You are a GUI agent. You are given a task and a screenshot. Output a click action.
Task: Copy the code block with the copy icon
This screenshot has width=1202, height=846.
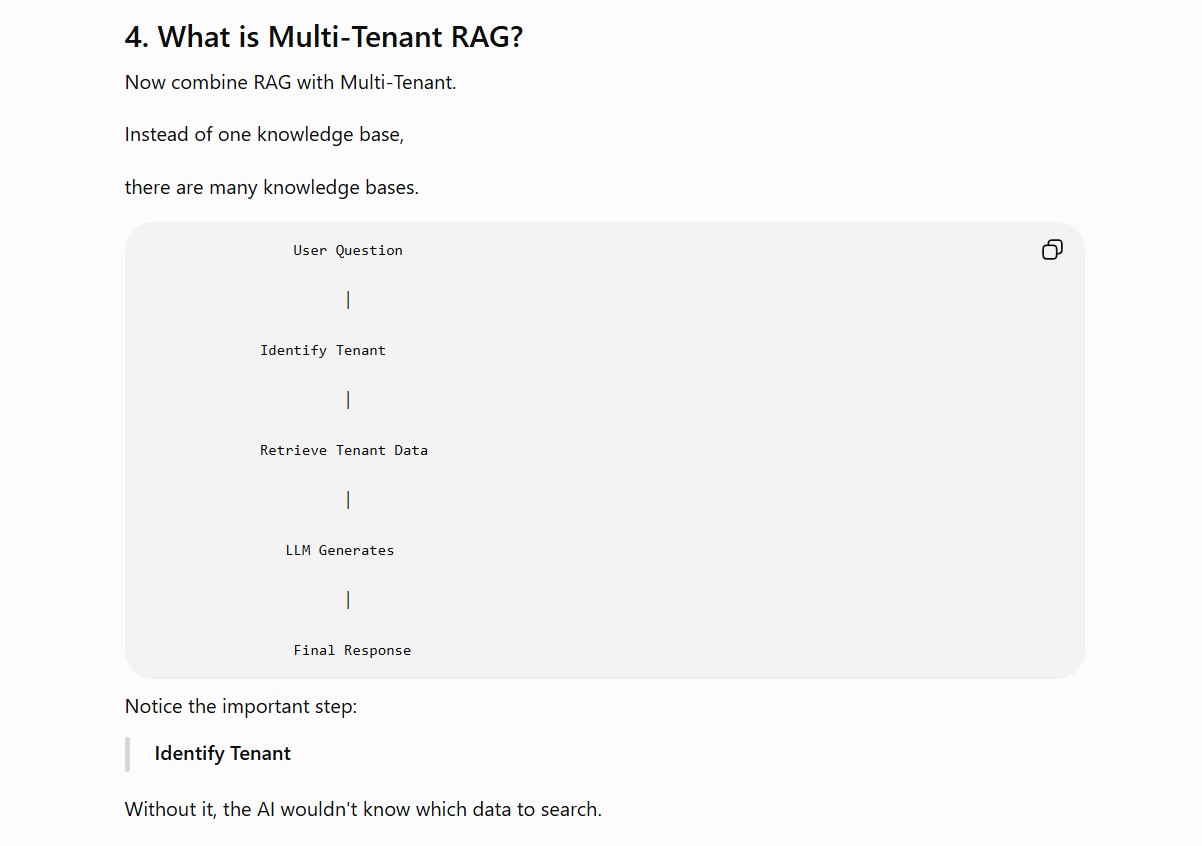tap(1052, 250)
